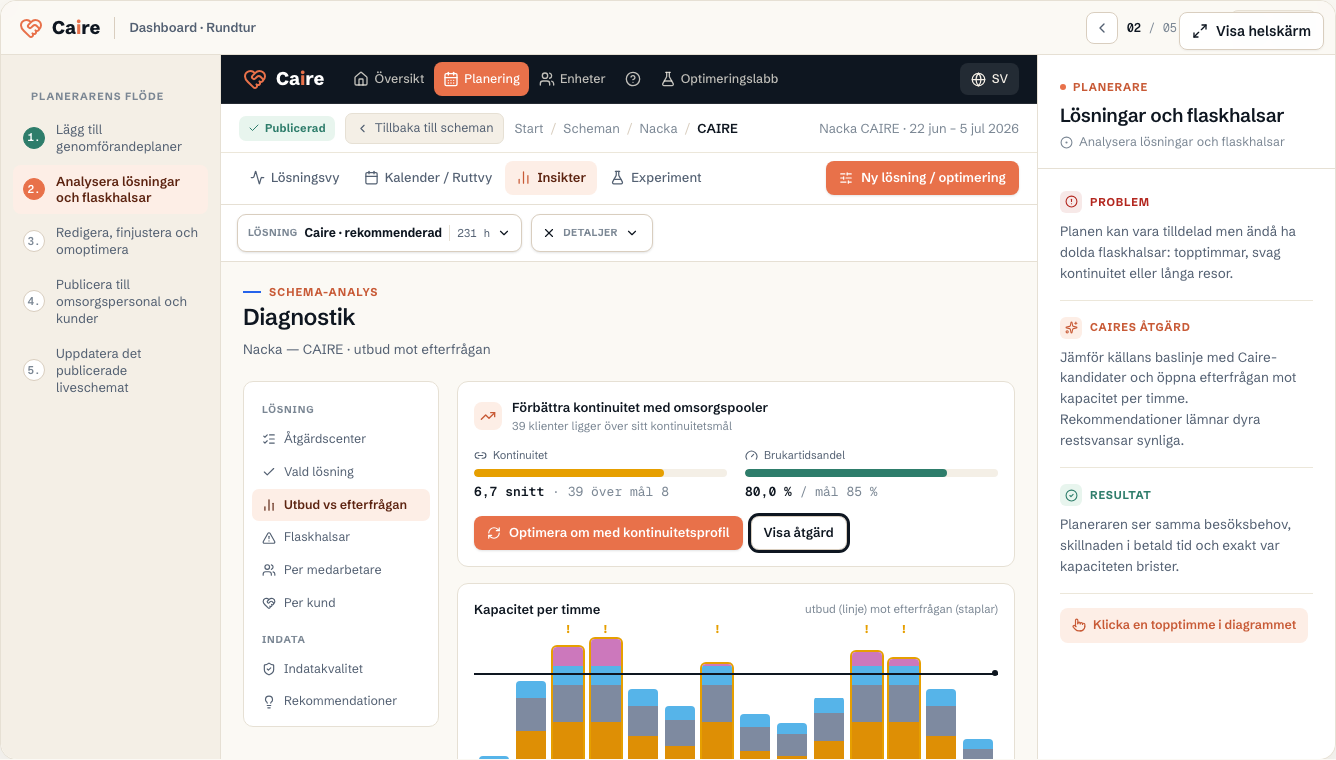Click the Scheman breadcrumb
Viewport: 1336px width, 760px height.
click(591, 129)
